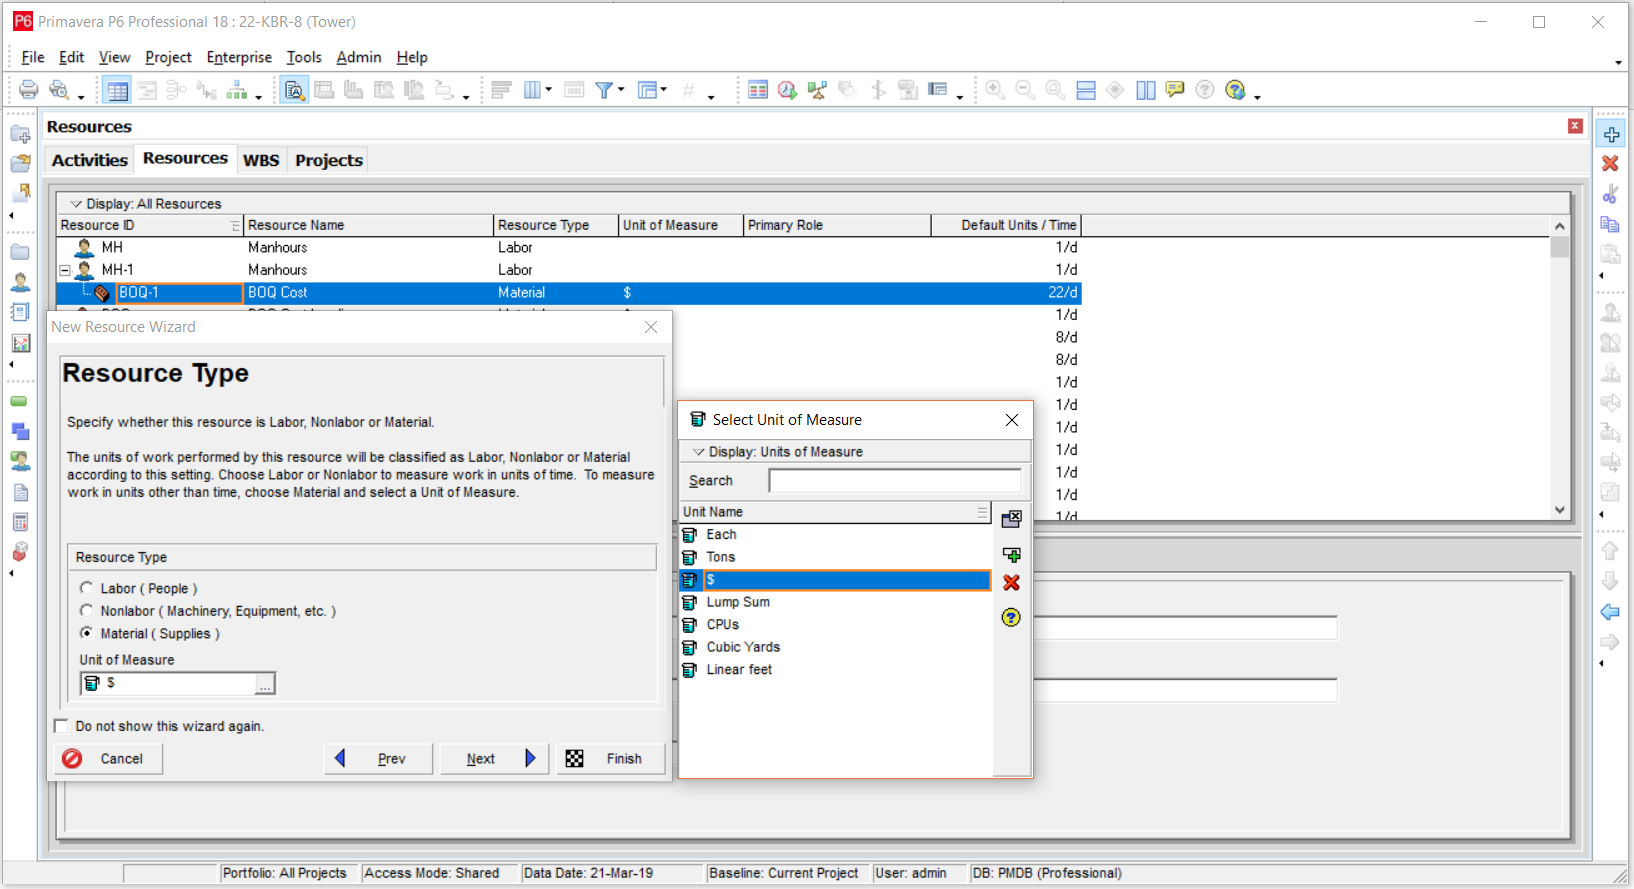
Task: Click the green plus Add unit icon
Action: 1011,555
